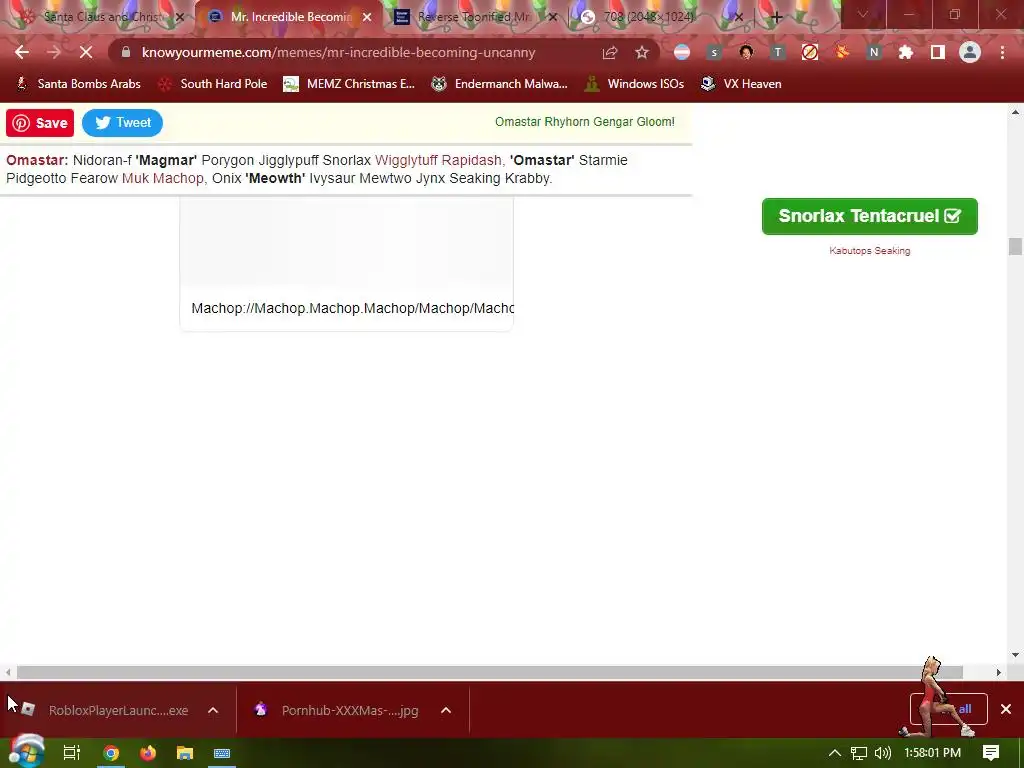Share this page via the share icon
Viewport: 1024px width, 768px height.
pos(610,52)
